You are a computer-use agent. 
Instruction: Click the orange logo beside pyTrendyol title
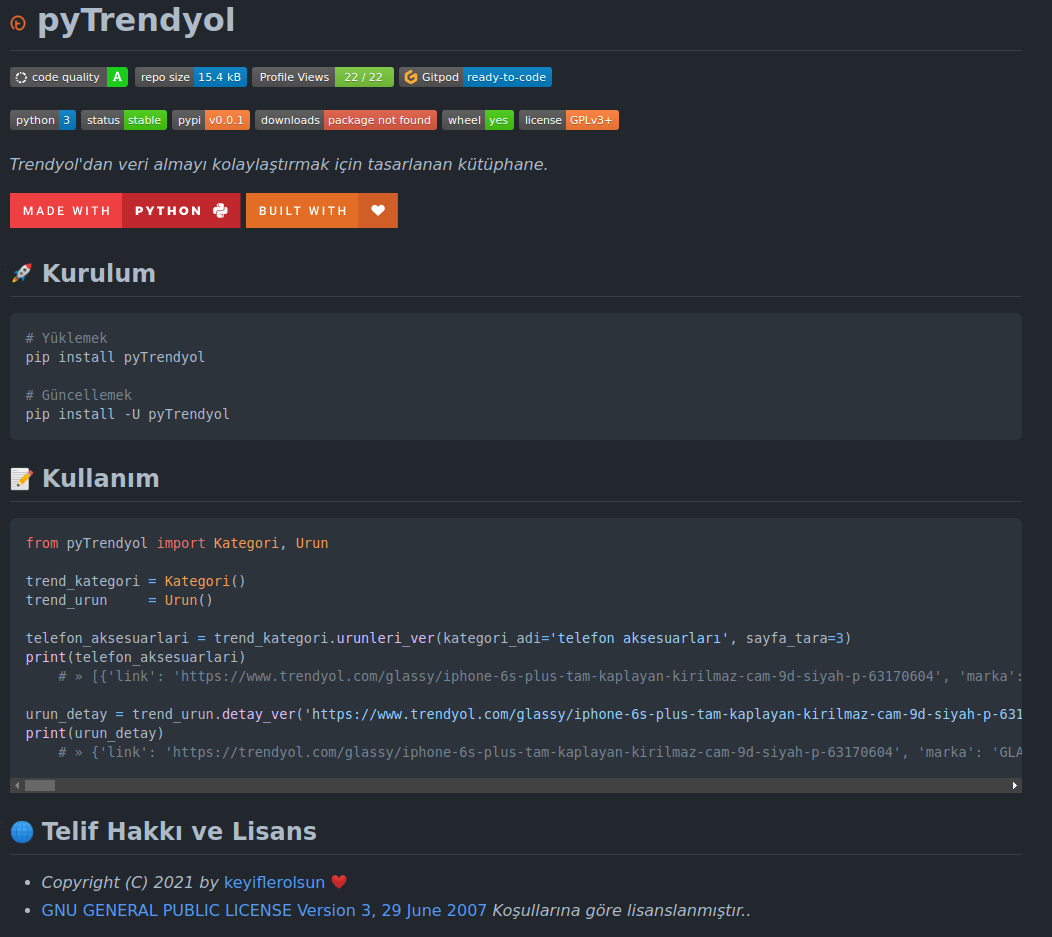18,23
